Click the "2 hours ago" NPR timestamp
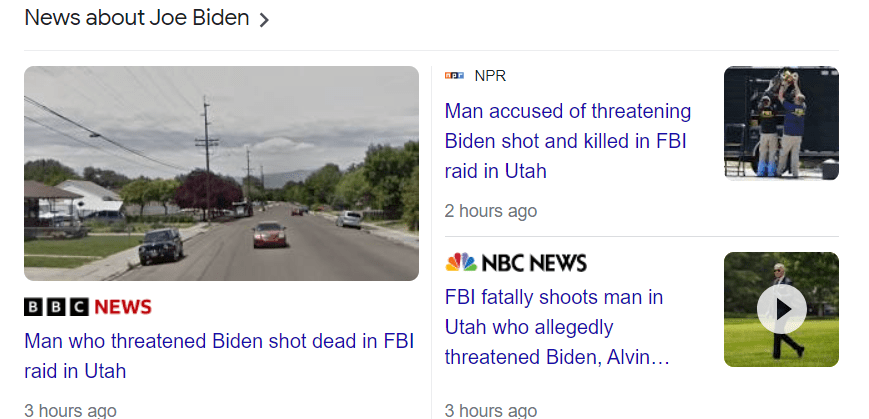Image resolution: width=869 pixels, height=419 pixels. [490, 211]
